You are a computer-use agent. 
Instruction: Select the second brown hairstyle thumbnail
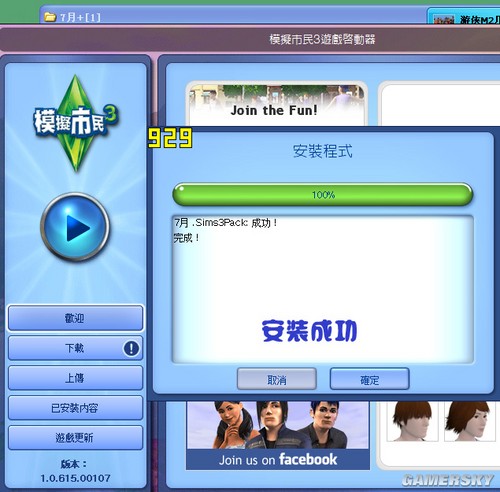470,421
